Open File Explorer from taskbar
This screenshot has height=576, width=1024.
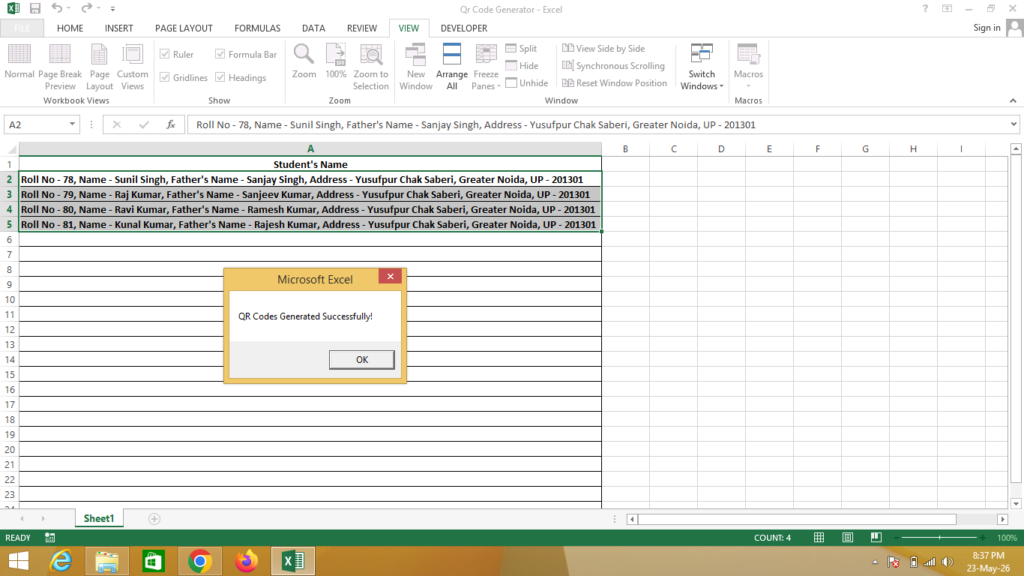[107, 561]
